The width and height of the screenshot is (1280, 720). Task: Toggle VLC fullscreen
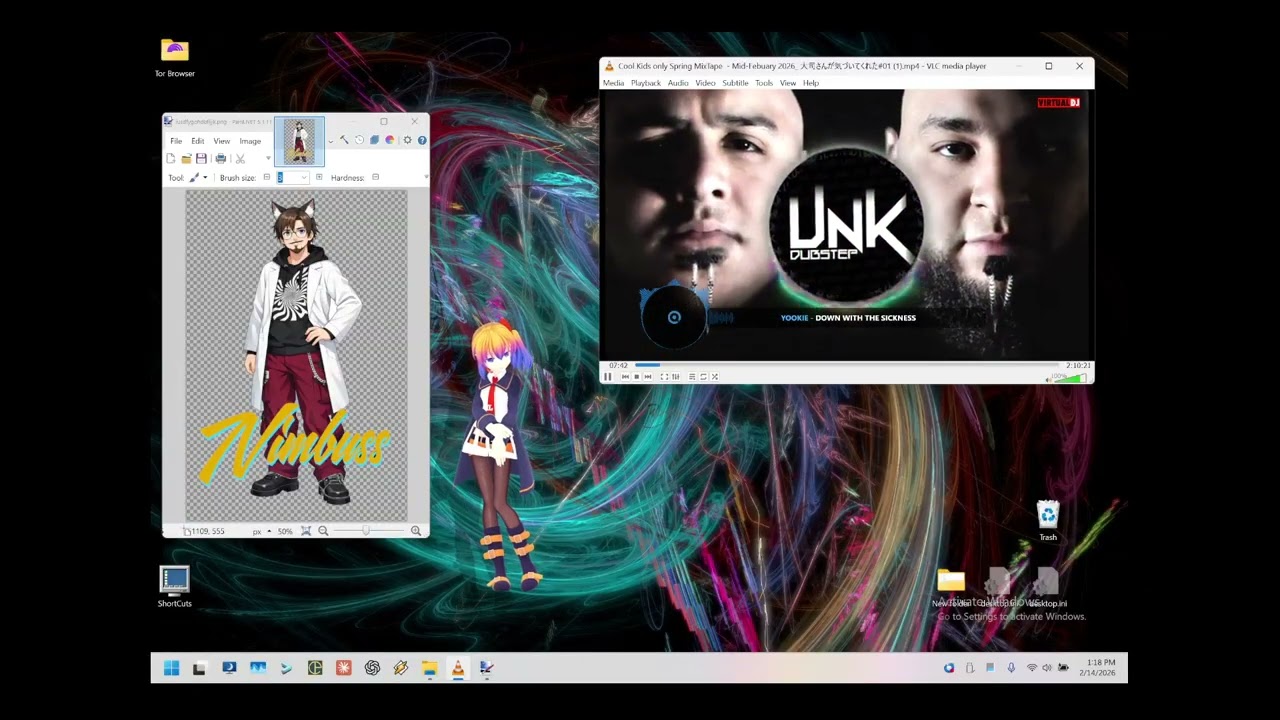pos(664,377)
